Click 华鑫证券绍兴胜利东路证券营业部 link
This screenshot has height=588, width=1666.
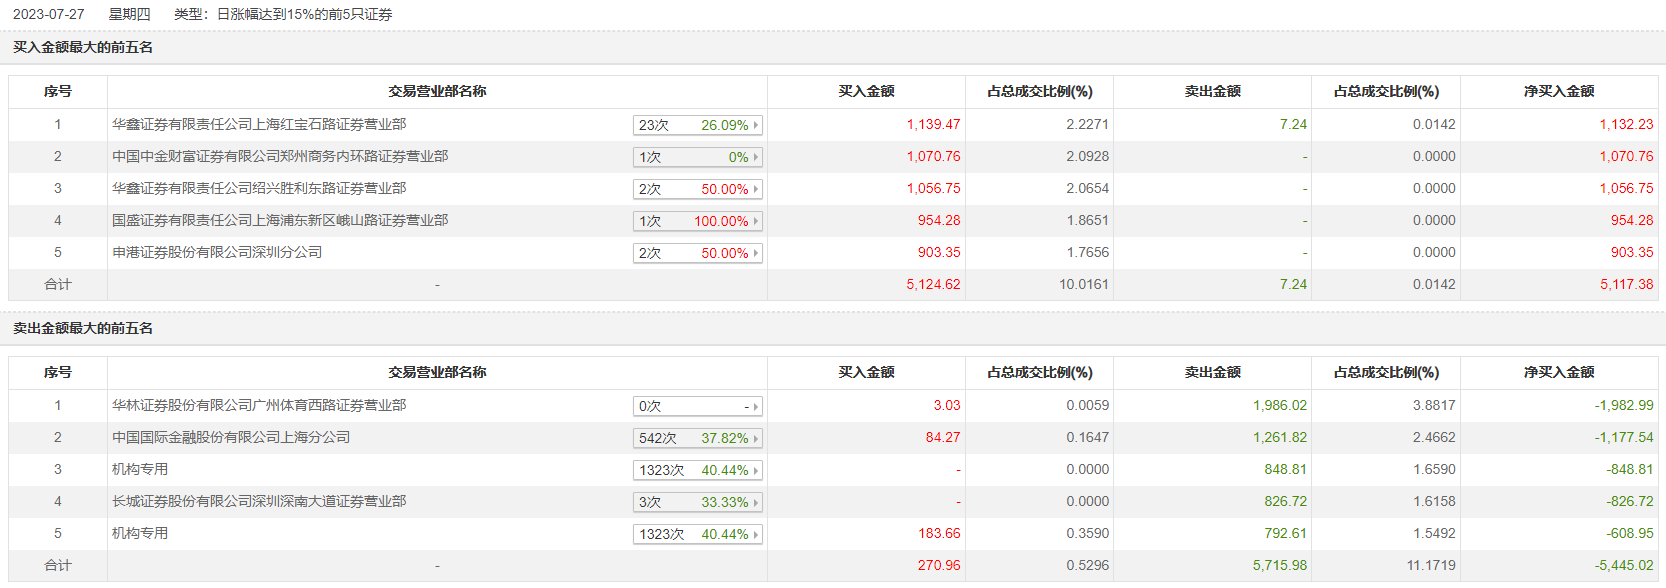259,188
